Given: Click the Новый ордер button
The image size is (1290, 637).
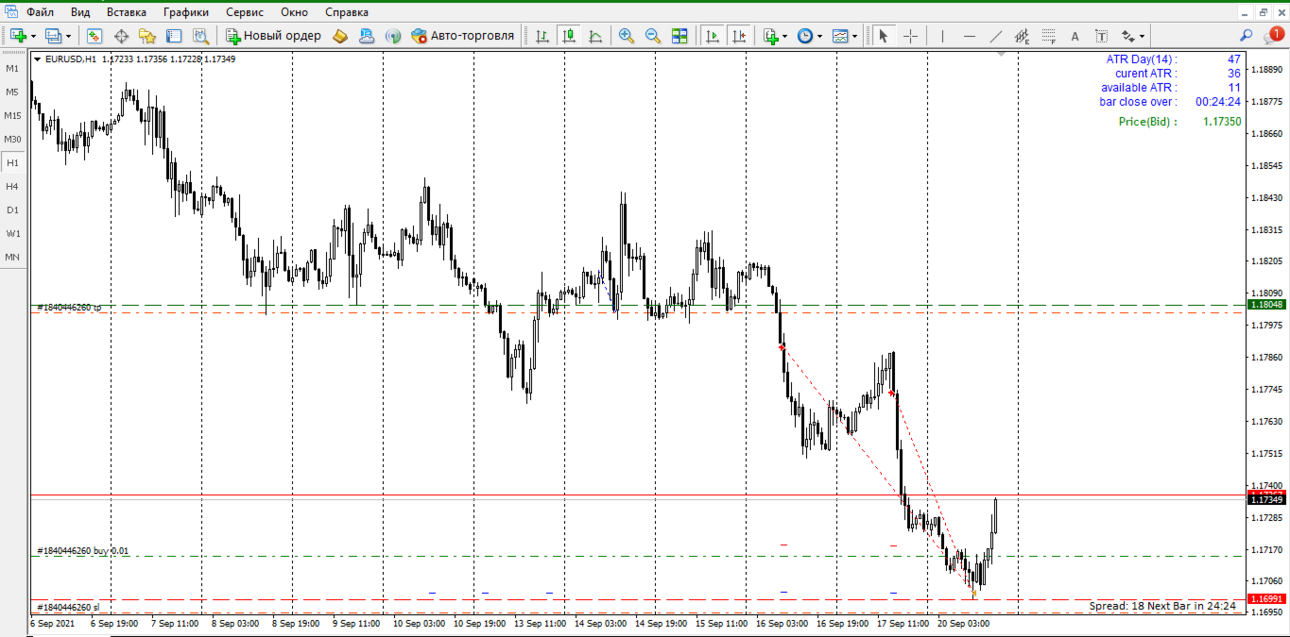Looking at the screenshot, I should point(274,36).
